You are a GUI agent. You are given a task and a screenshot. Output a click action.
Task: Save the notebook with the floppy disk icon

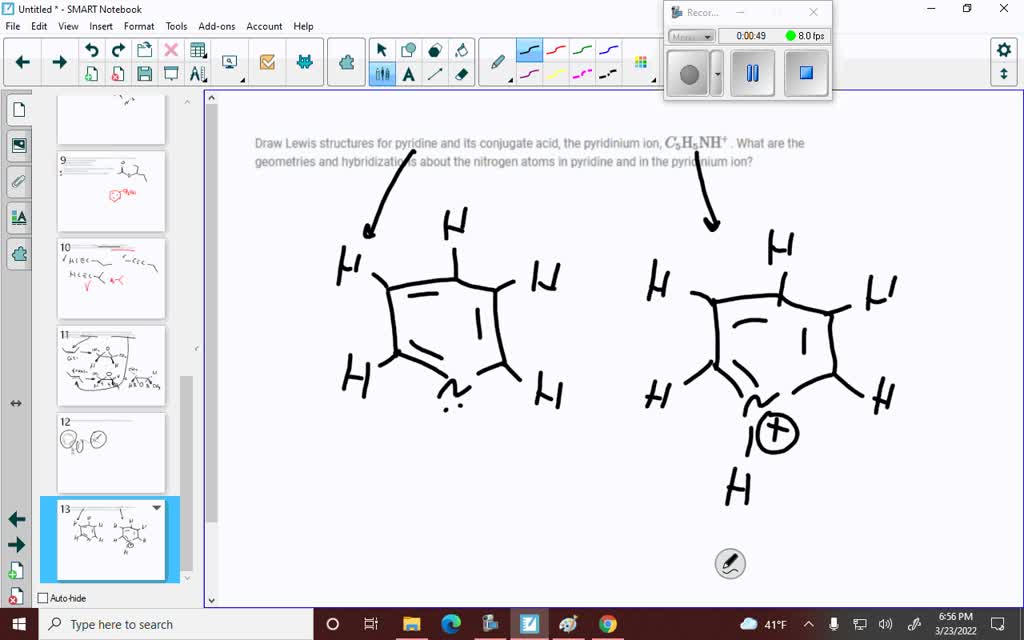click(x=144, y=74)
